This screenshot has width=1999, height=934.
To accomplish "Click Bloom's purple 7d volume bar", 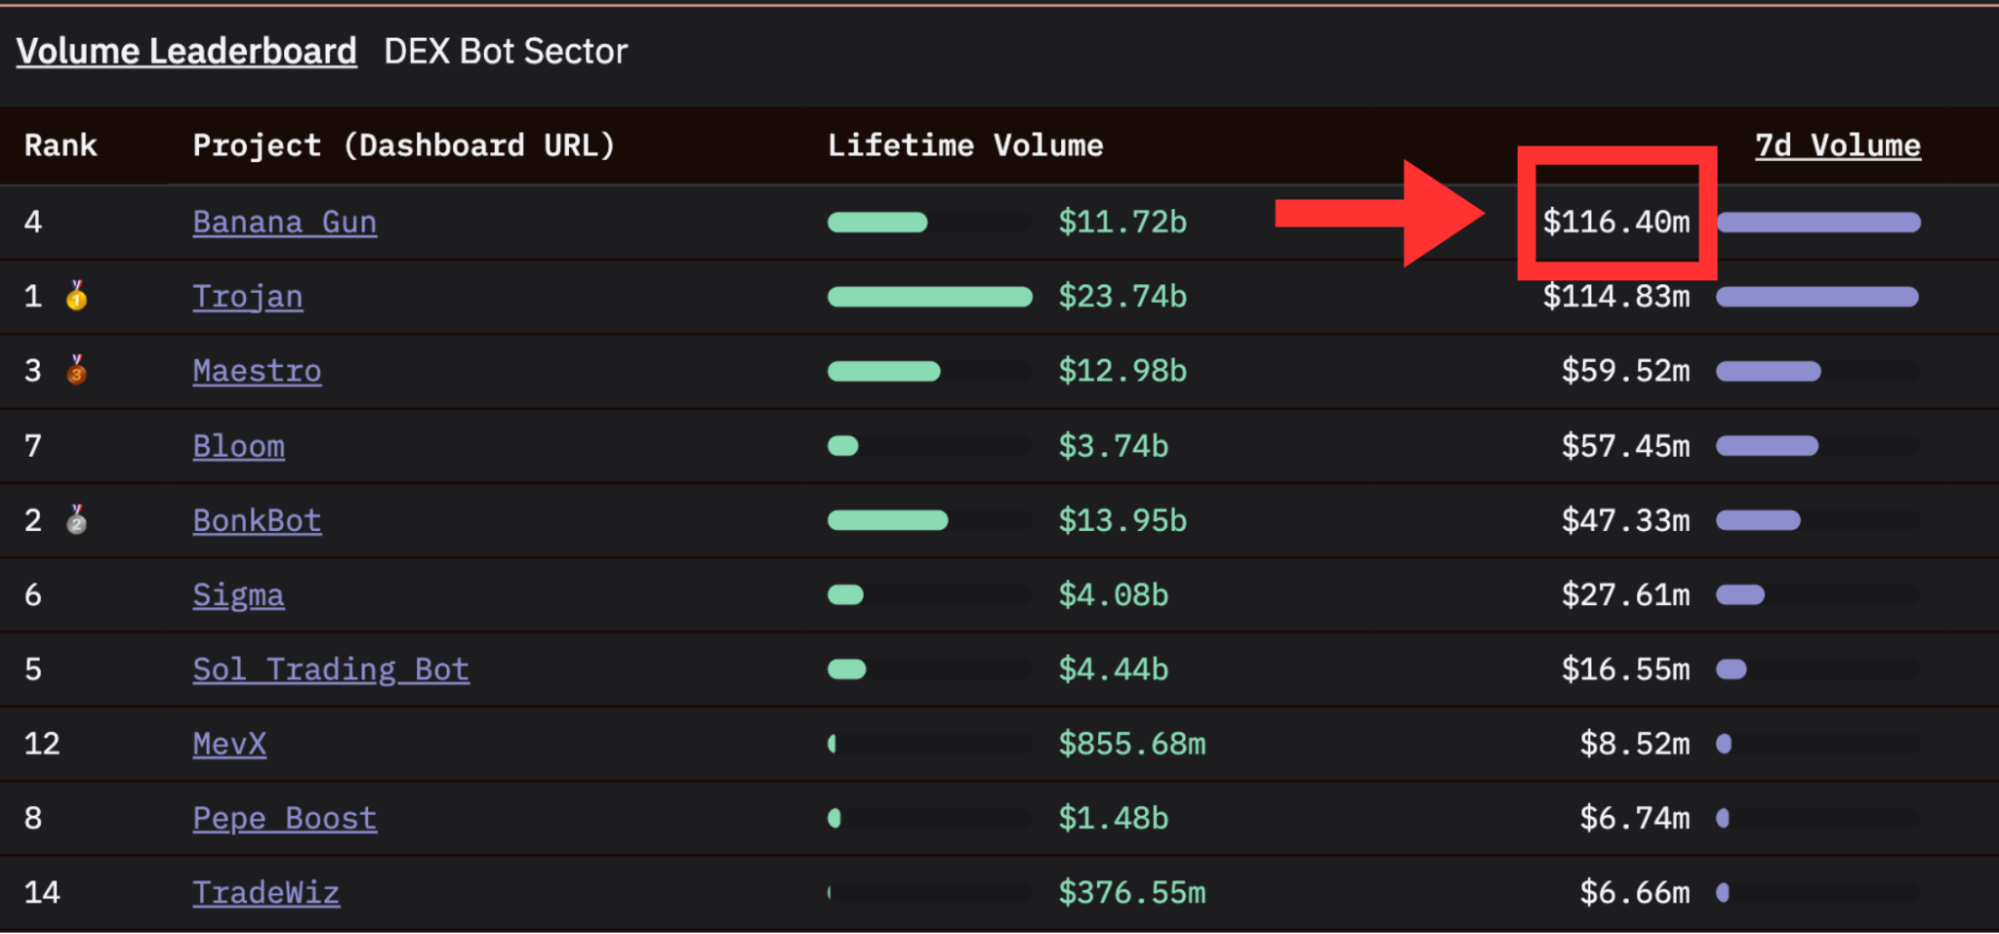I will (1767, 446).
